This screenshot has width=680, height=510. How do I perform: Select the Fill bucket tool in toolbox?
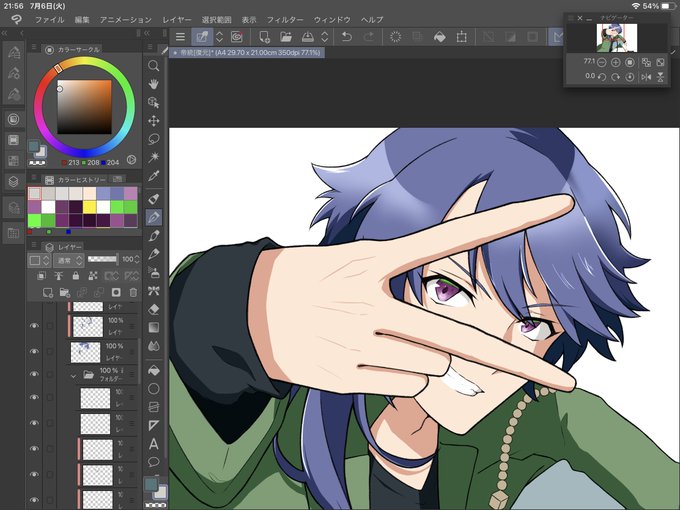coord(154,370)
